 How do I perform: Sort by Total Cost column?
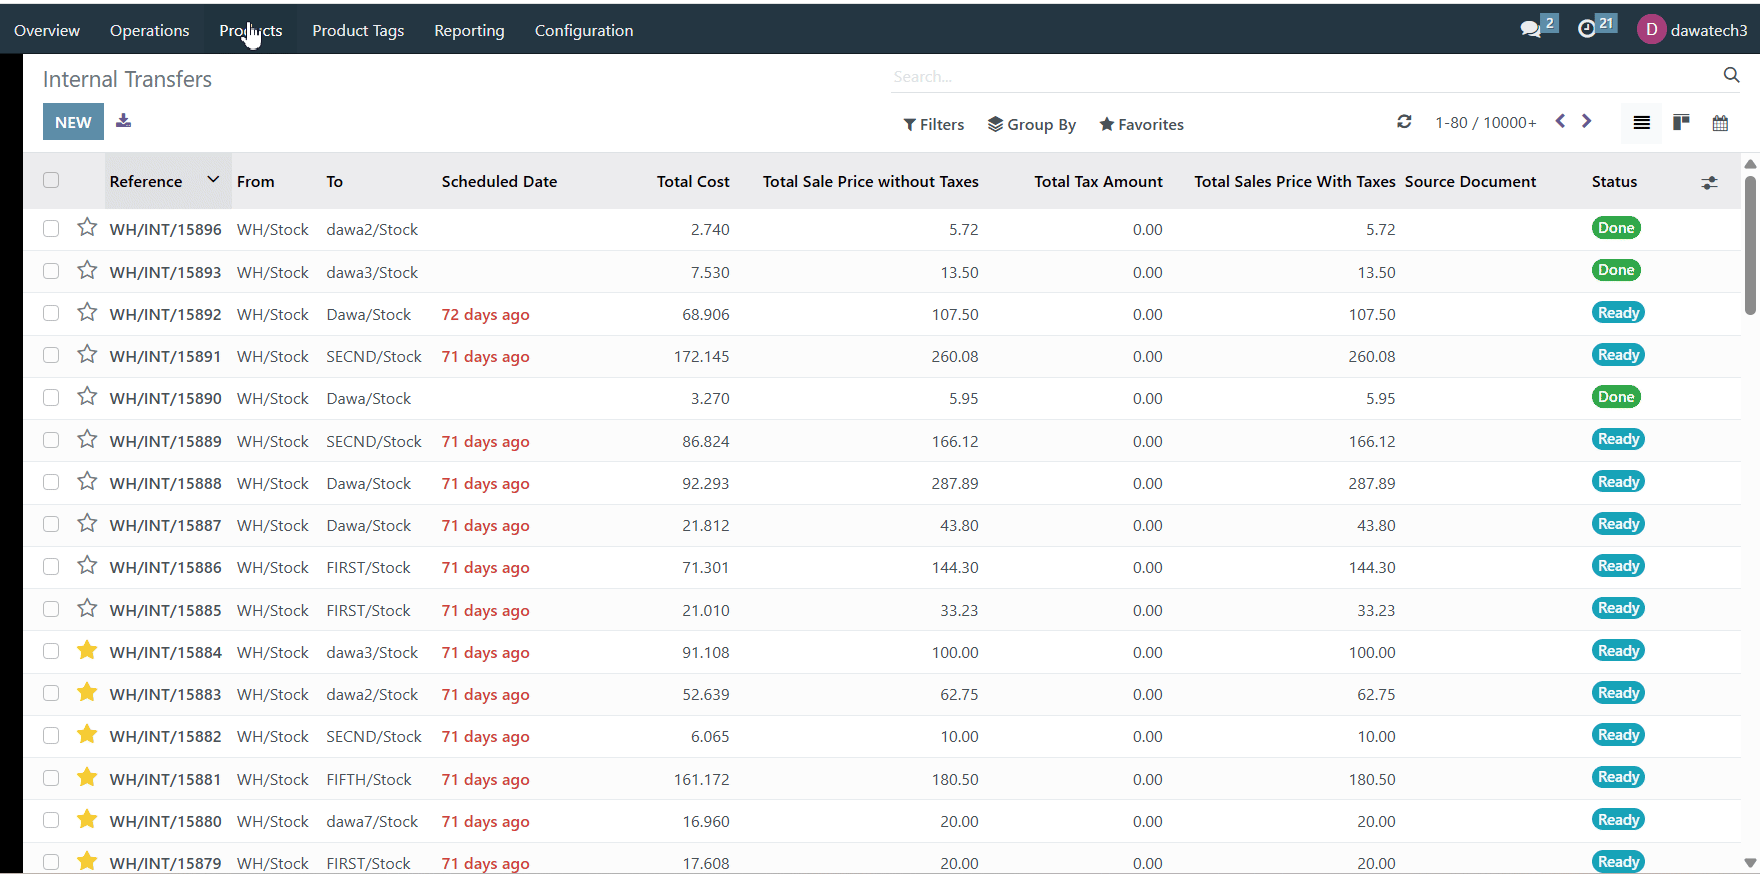point(693,181)
